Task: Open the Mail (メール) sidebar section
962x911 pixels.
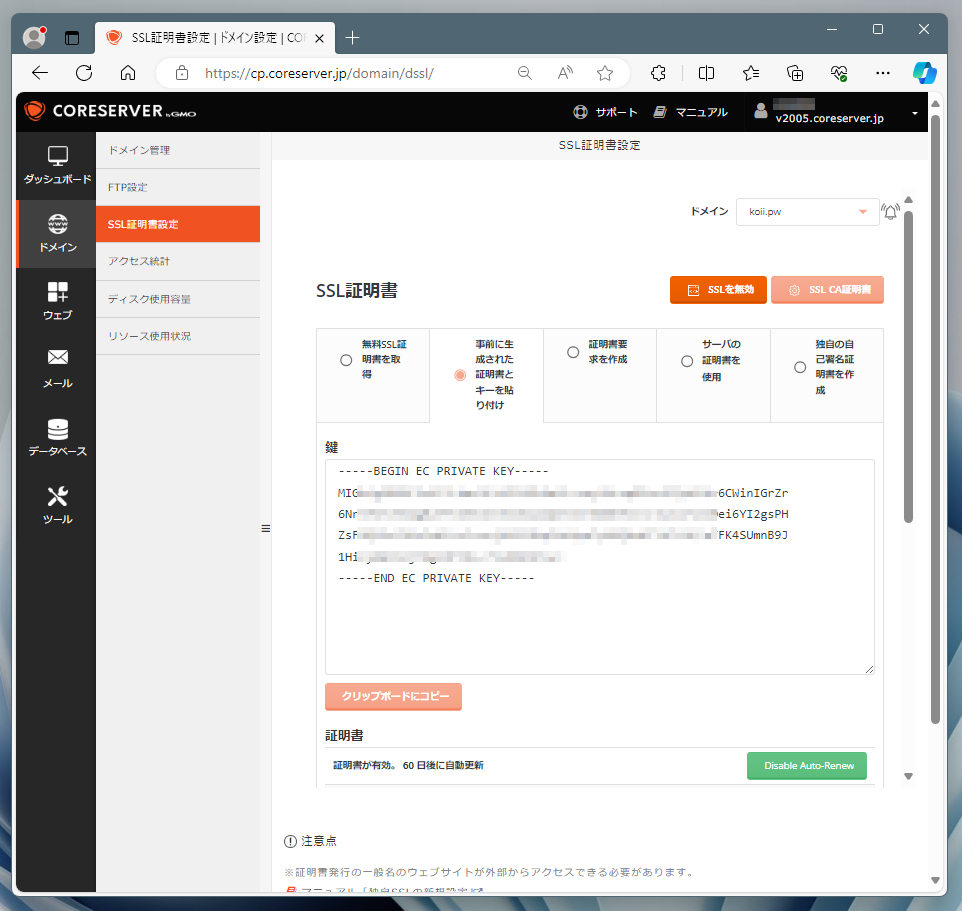Action: pyautogui.click(x=57, y=369)
